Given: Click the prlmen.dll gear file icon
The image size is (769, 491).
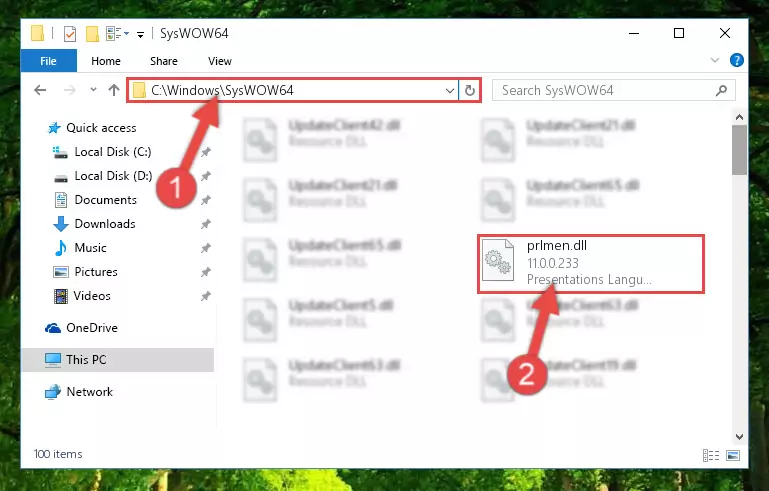Looking at the screenshot, I should (497, 260).
